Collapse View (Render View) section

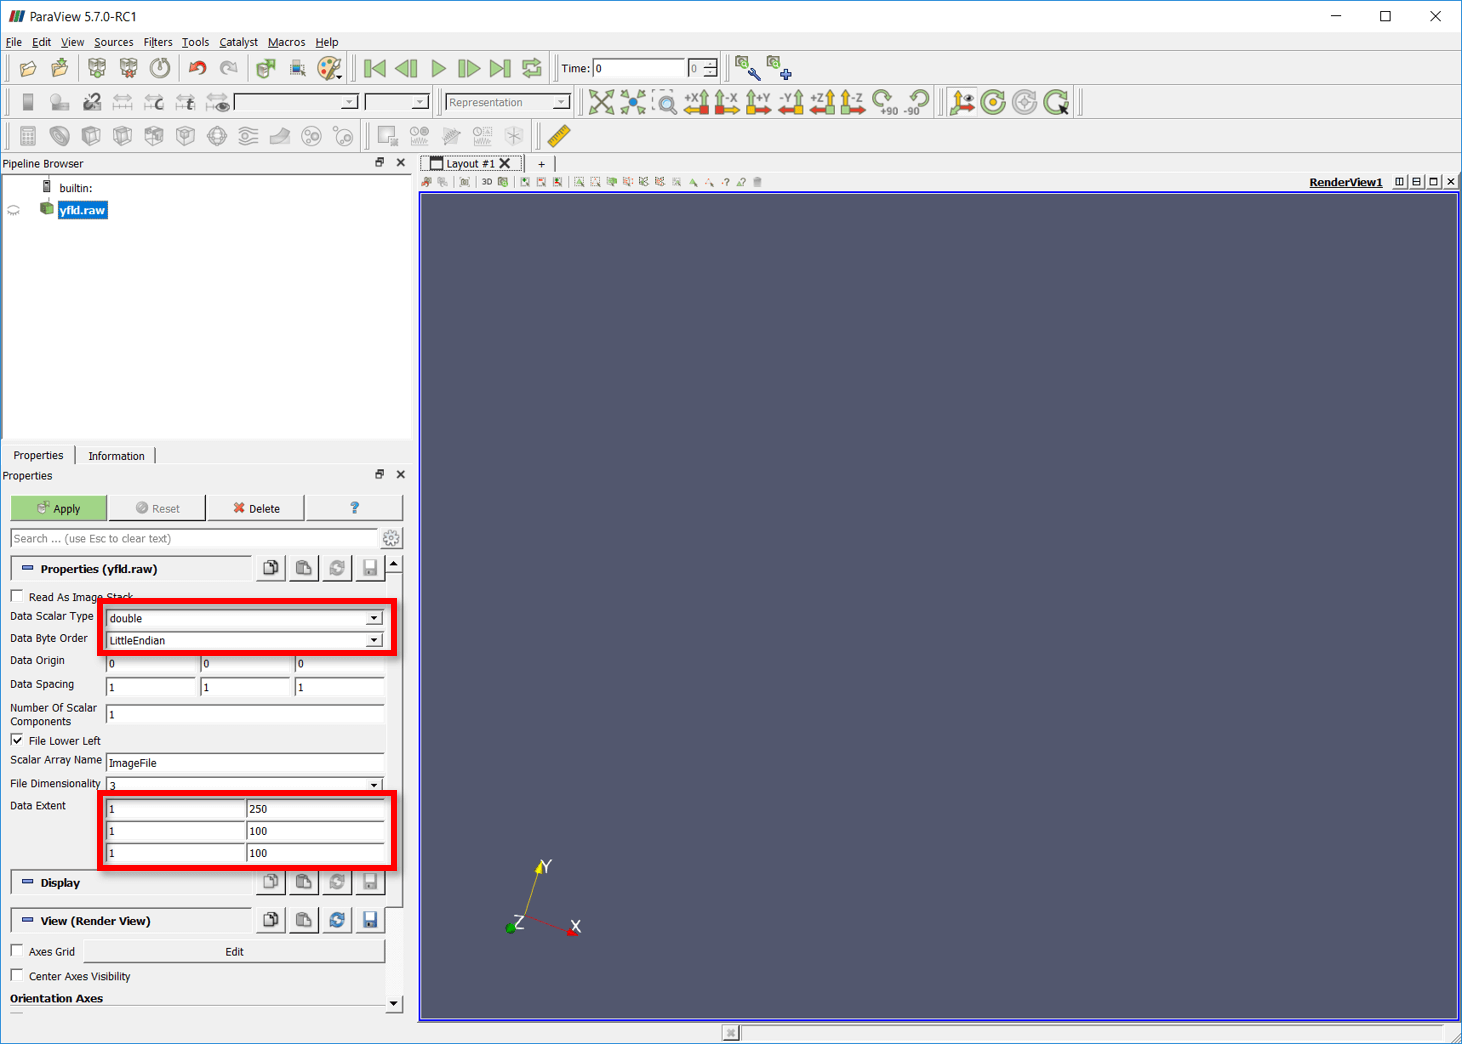28,920
